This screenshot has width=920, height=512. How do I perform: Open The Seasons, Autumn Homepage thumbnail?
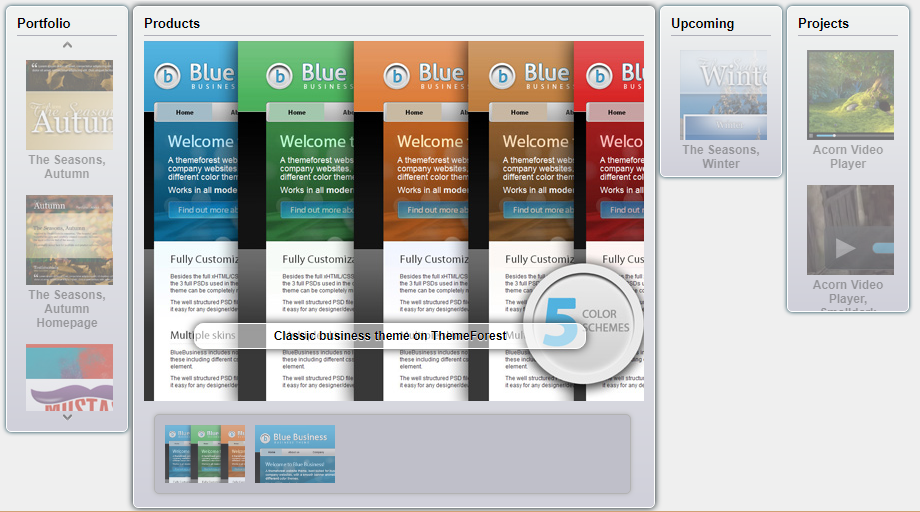click(69, 240)
